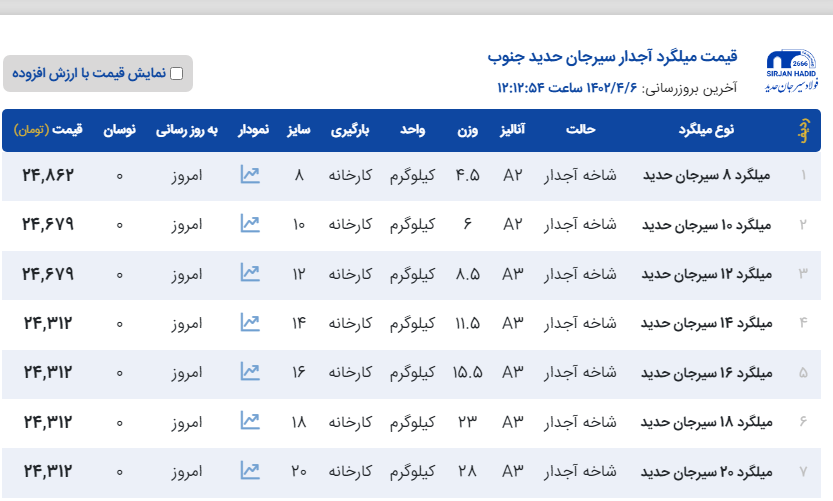This screenshot has width=833, height=501.
Task: Open the chart icon for میلگرد 16 row
Action: pyautogui.click(x=250, y=372)
